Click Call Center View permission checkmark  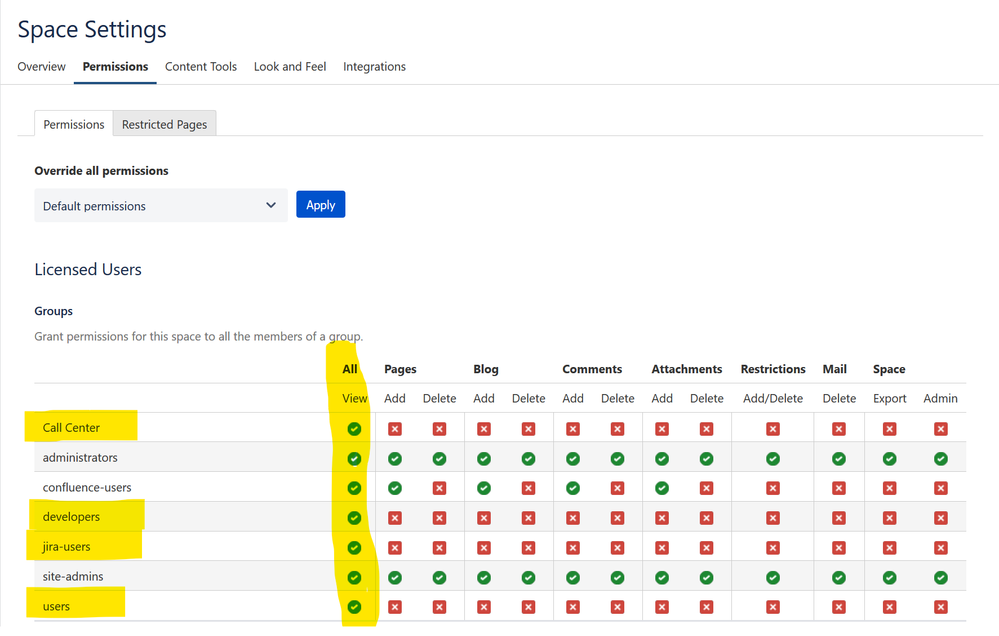point(354,429)
